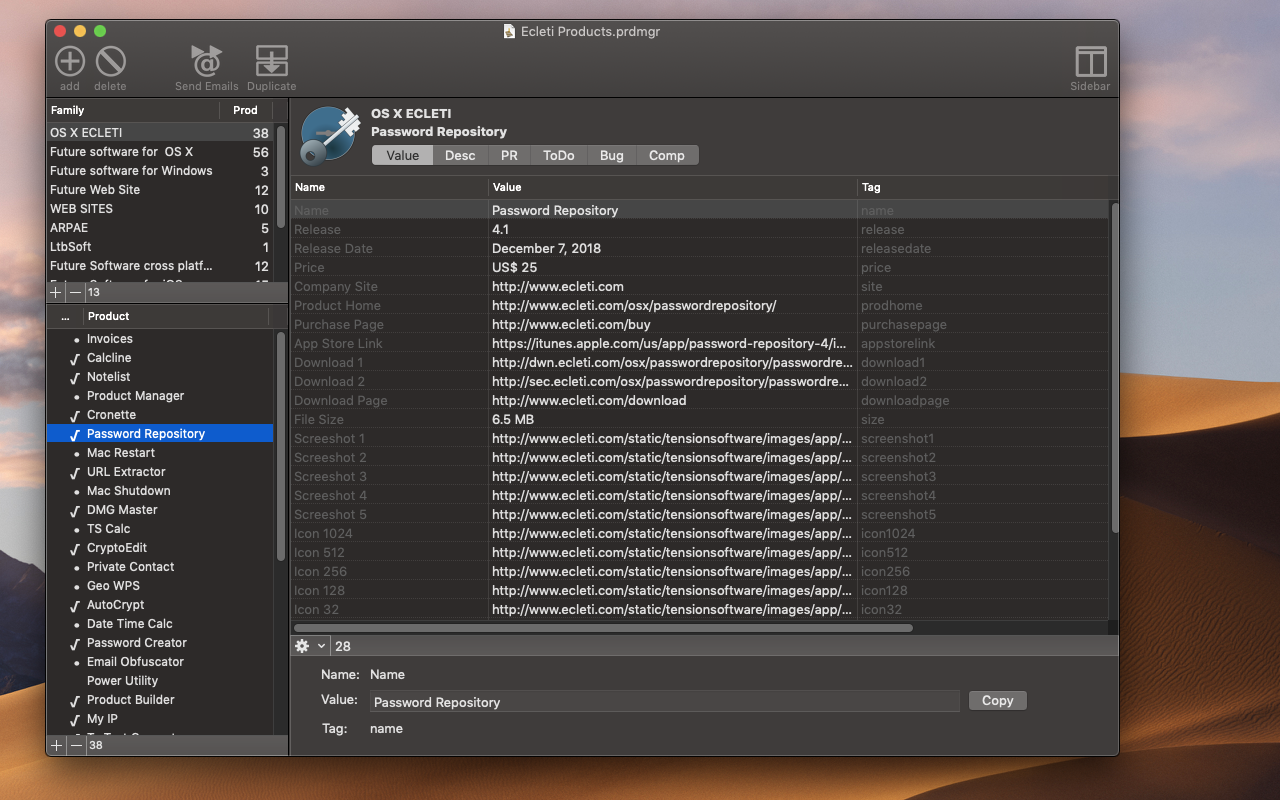Click the Value text field
Screen dimensions: 1280x800
tap(664, 702)
